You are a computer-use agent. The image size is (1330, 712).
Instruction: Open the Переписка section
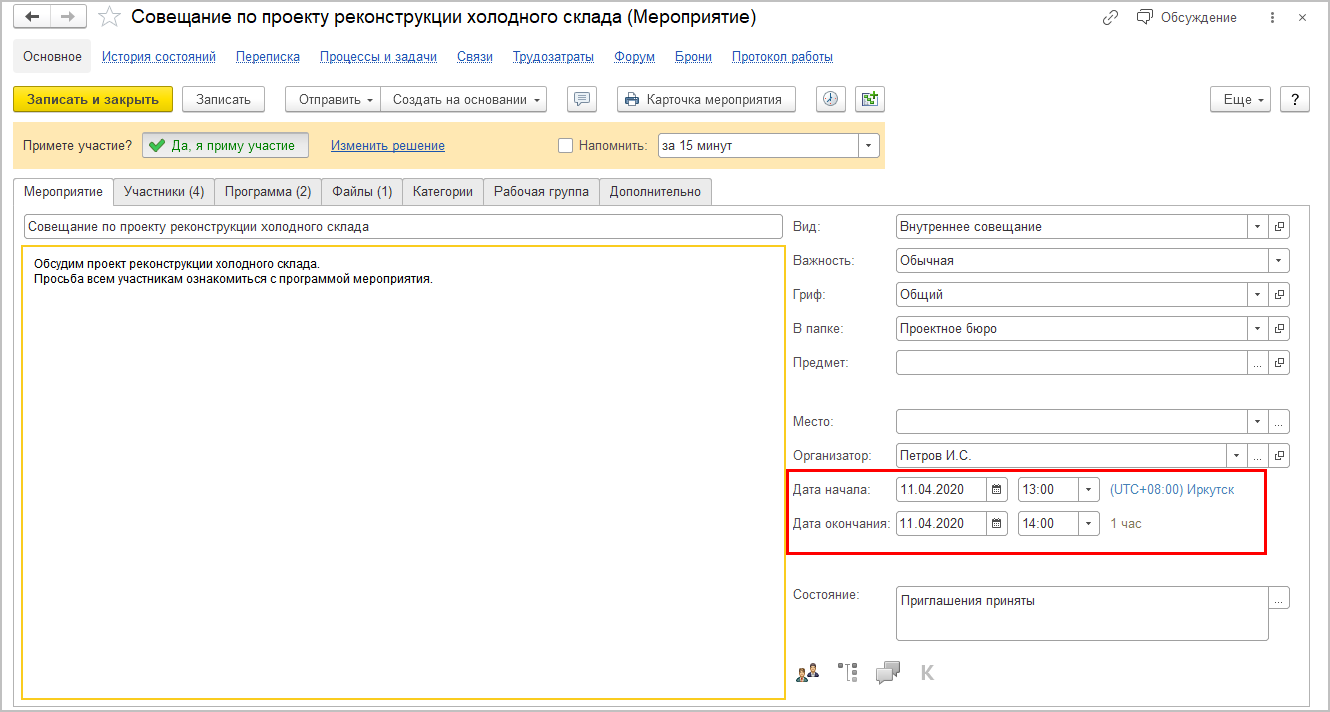[268, 57]
